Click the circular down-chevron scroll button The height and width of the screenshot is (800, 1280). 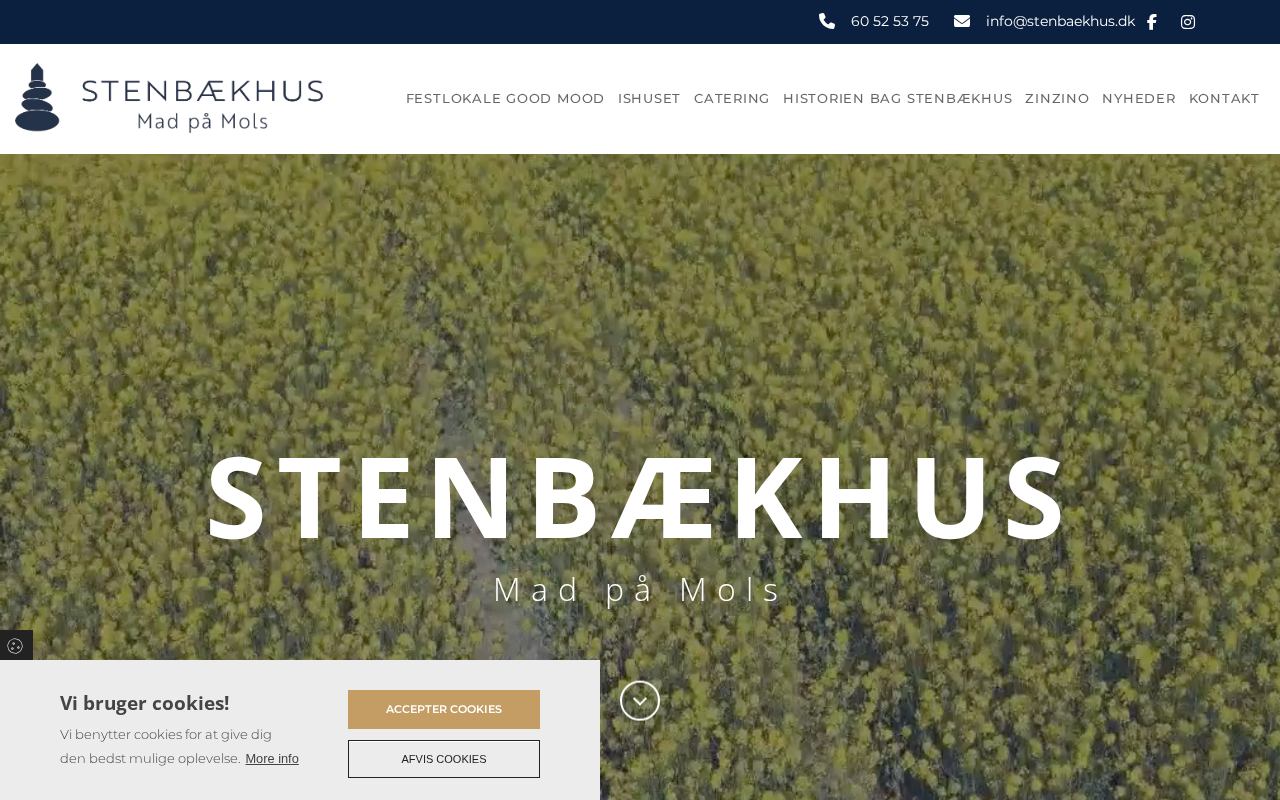[x=640, y=701]
